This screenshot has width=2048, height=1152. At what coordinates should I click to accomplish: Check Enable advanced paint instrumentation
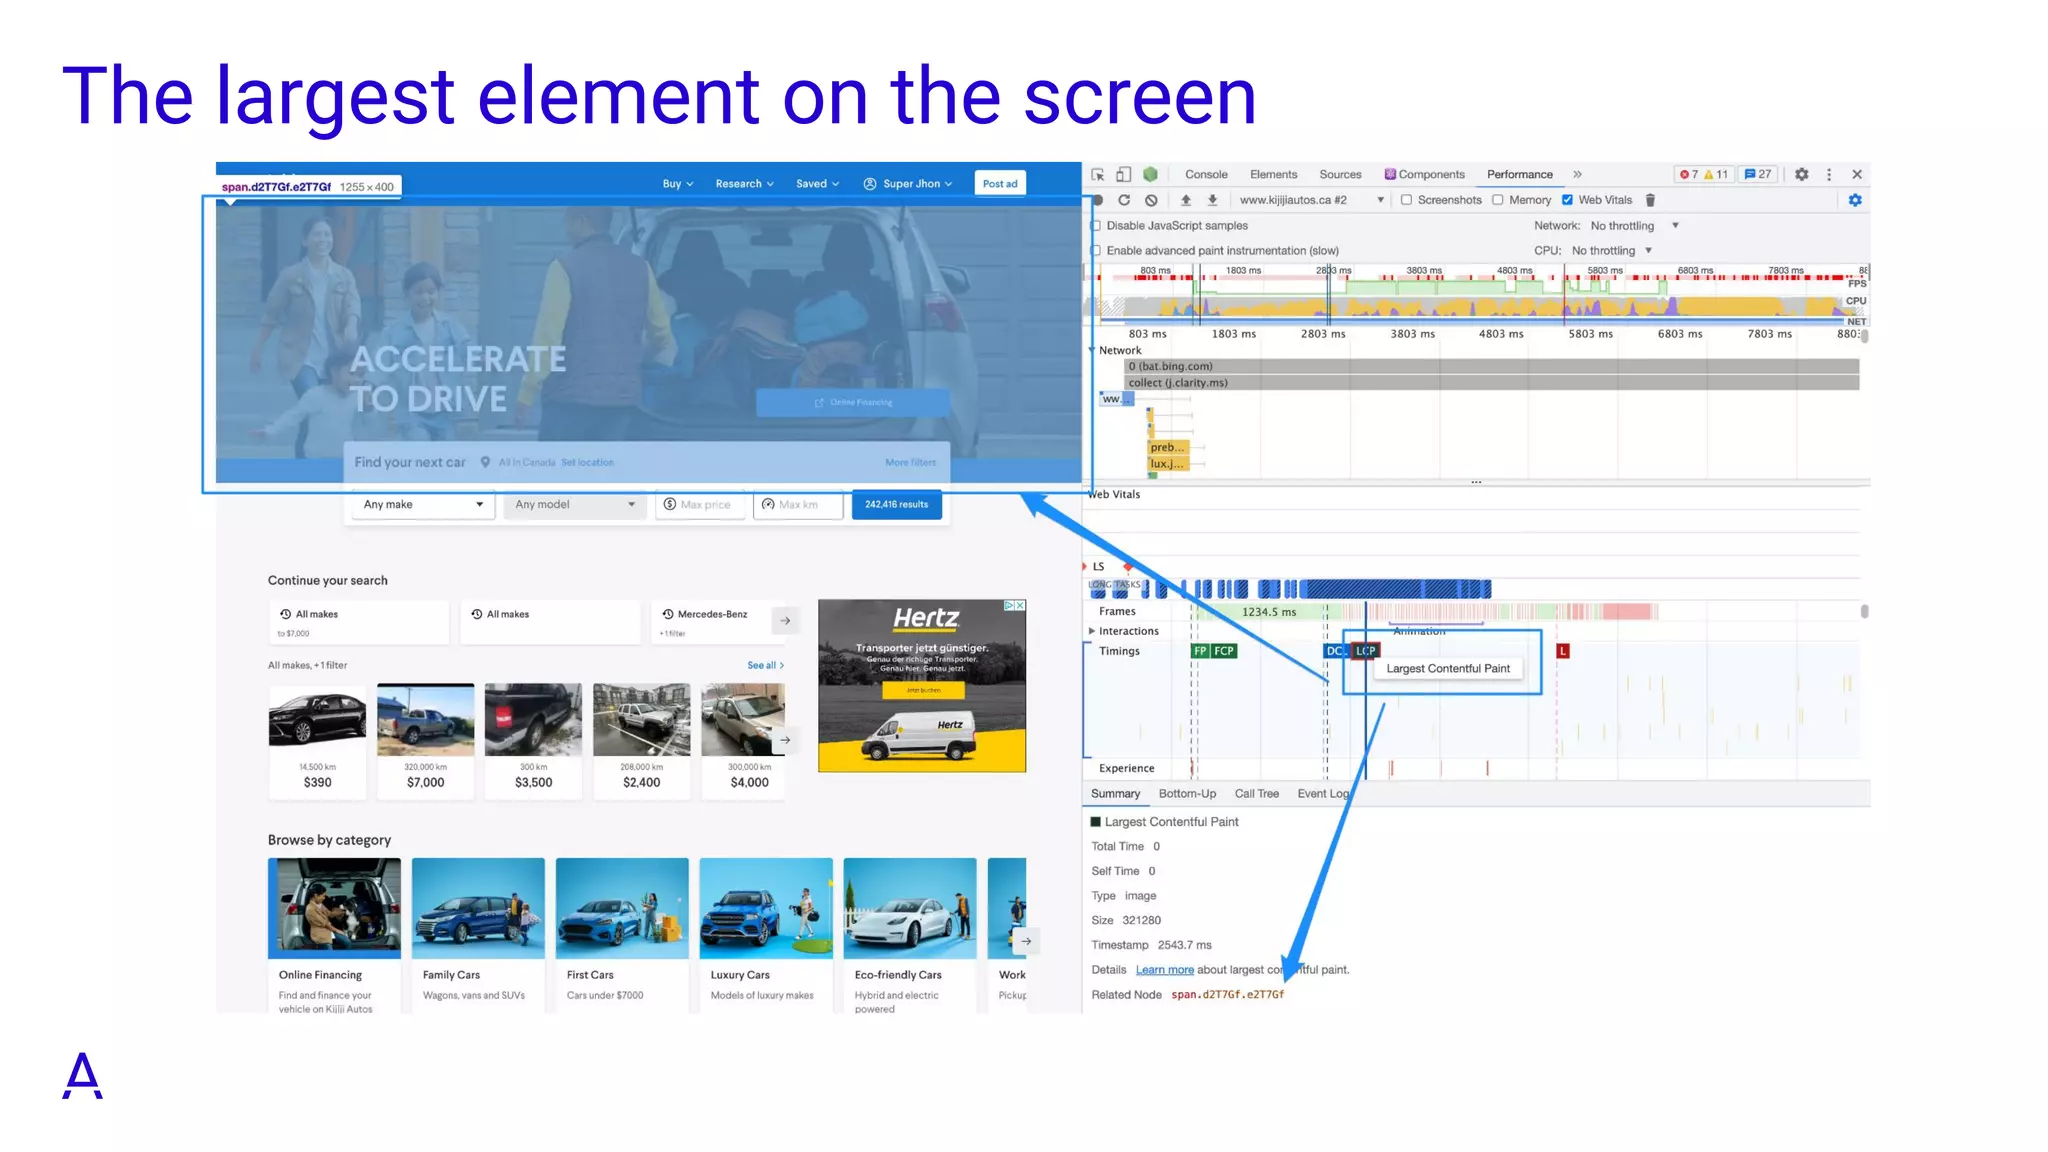1096,251
